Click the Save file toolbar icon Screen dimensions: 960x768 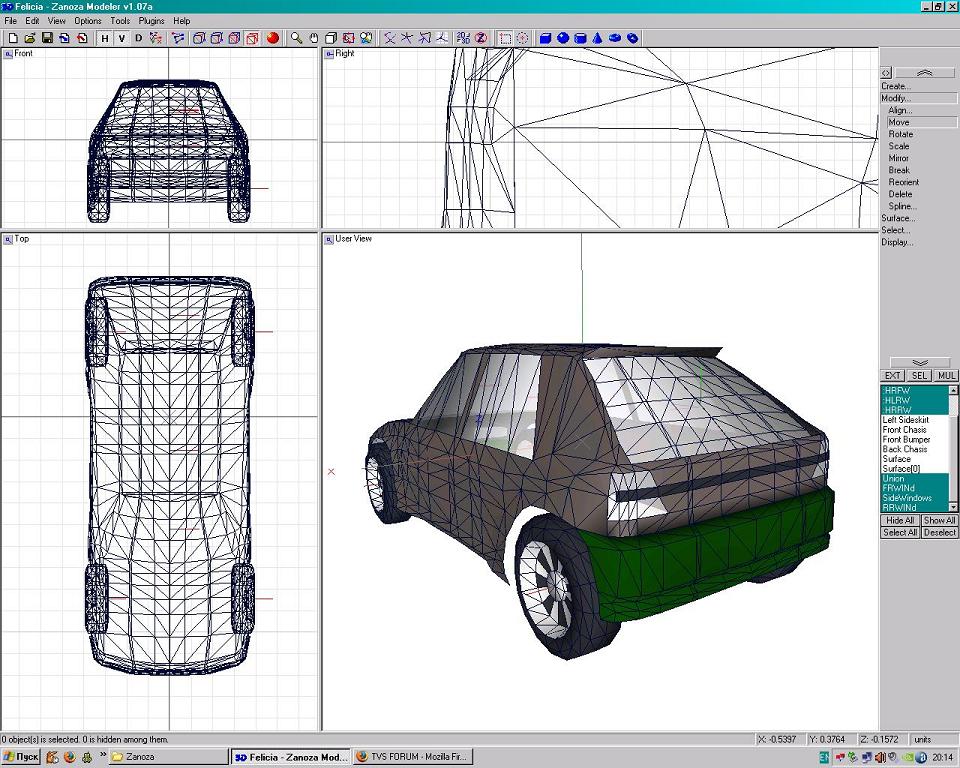click(47, 38)
